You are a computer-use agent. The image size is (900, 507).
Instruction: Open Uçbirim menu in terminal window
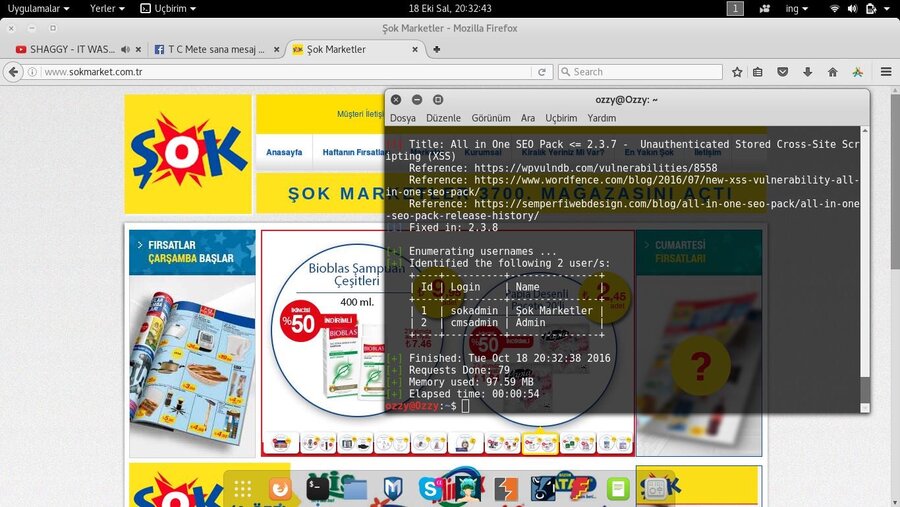coord(561,118)
